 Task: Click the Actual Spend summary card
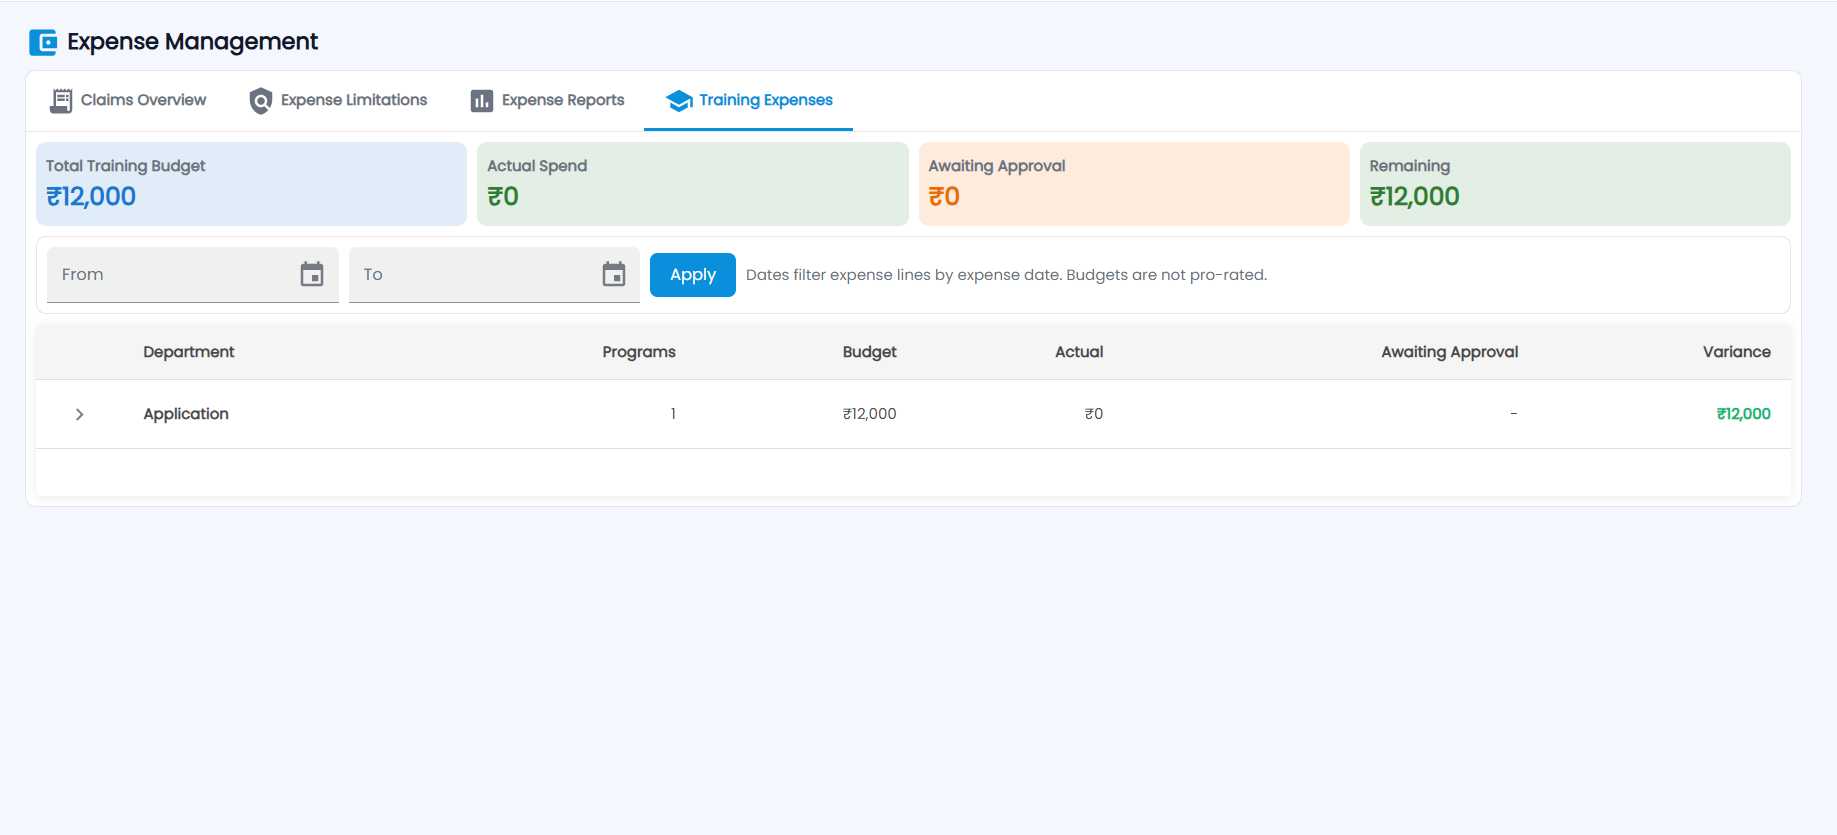(693, 184)
